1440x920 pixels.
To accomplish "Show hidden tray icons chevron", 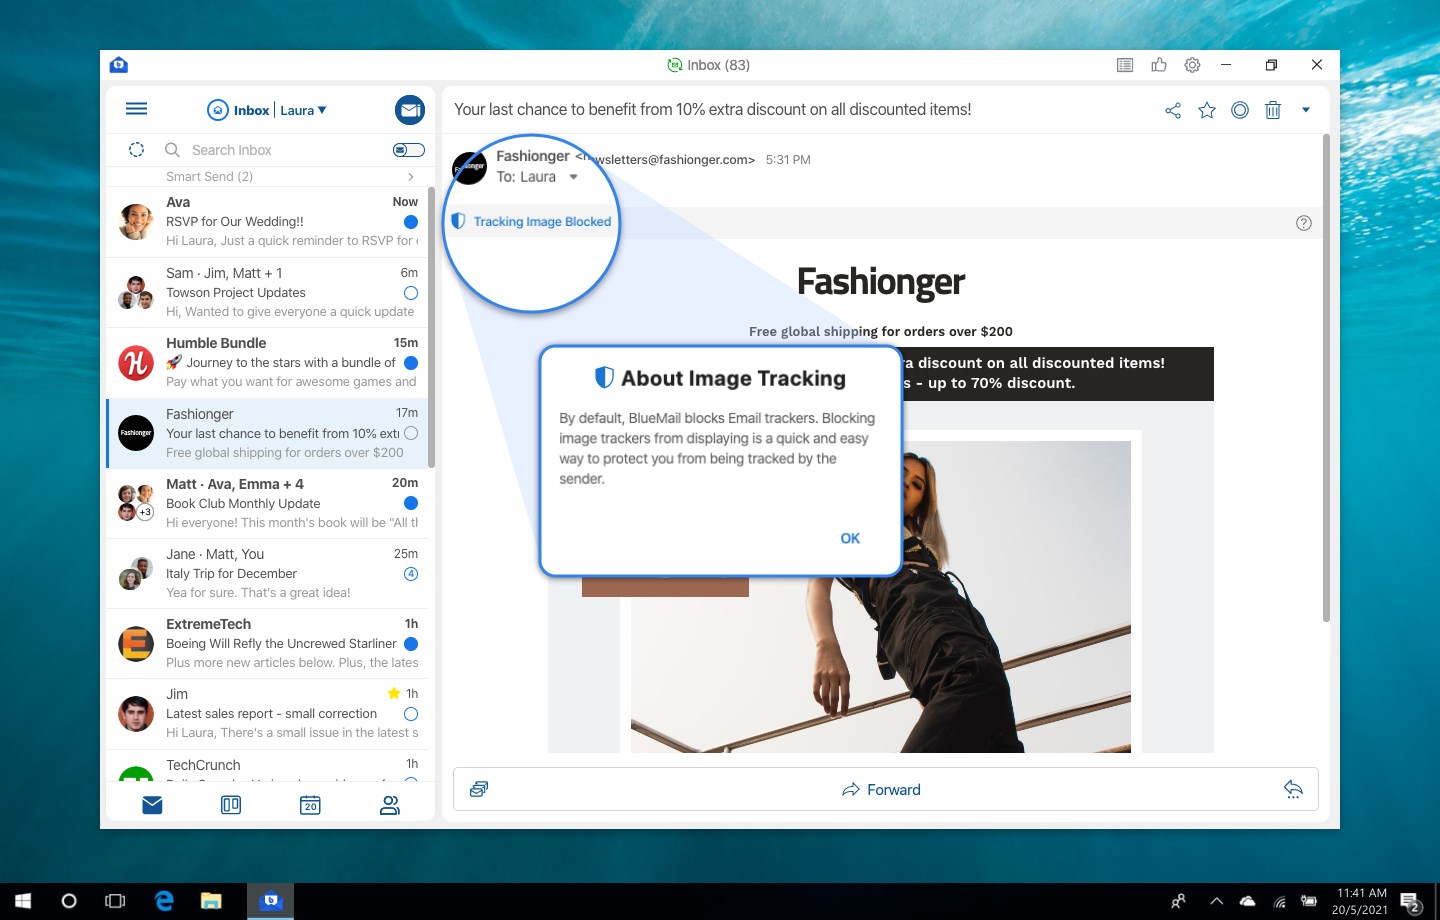I will point(1216,901).
